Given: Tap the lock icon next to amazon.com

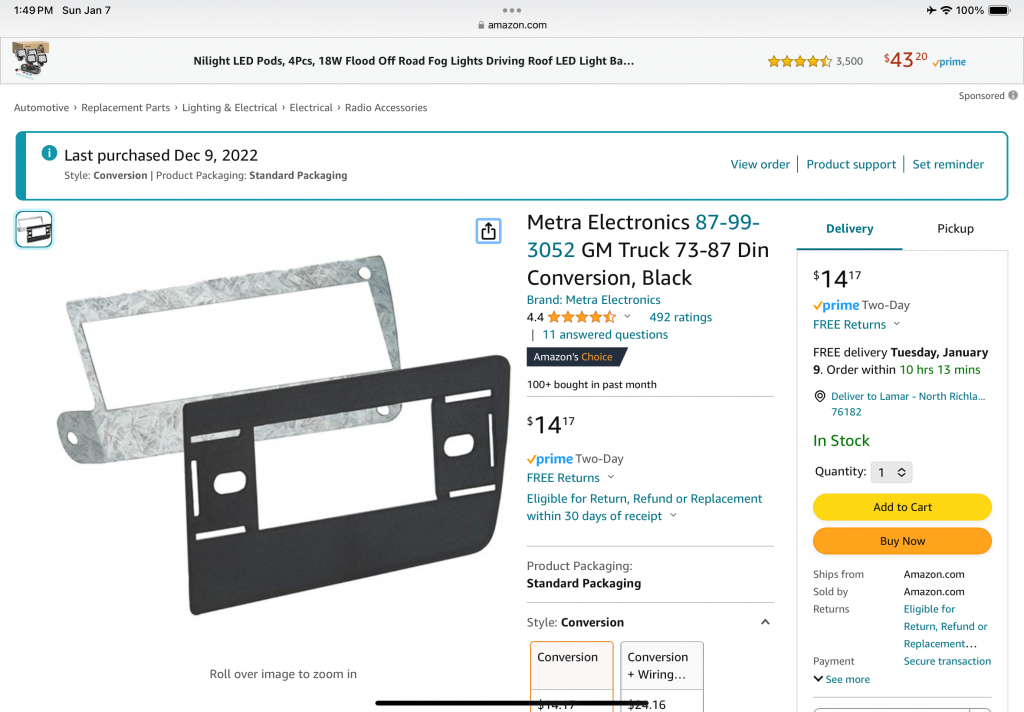Looking at the screenshot, I should coord(481,25).
